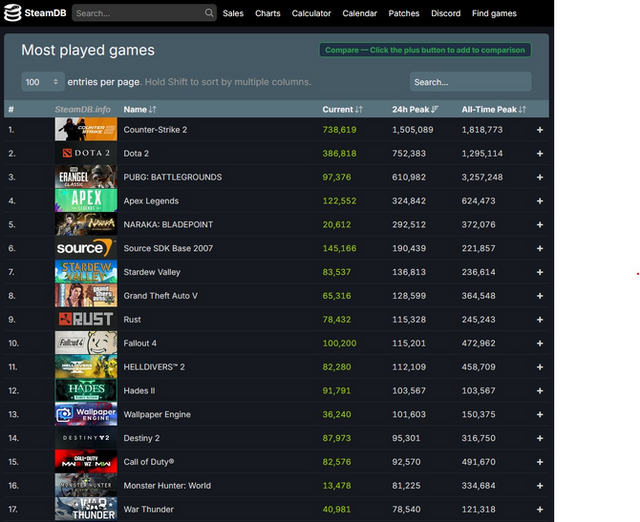This screenshot has height=522, width=640.
Task: Open the entries per page dropdown
Action: click(43, 82)
